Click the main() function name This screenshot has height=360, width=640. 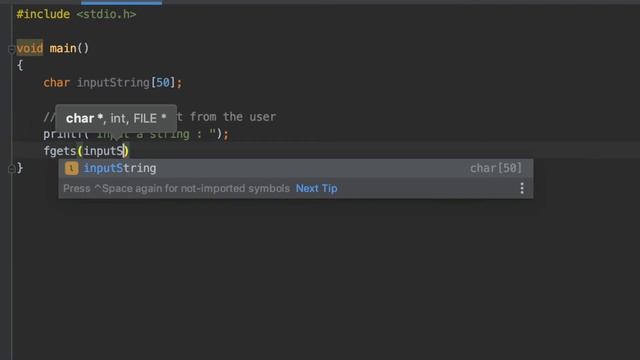click(x=69, y=48)
